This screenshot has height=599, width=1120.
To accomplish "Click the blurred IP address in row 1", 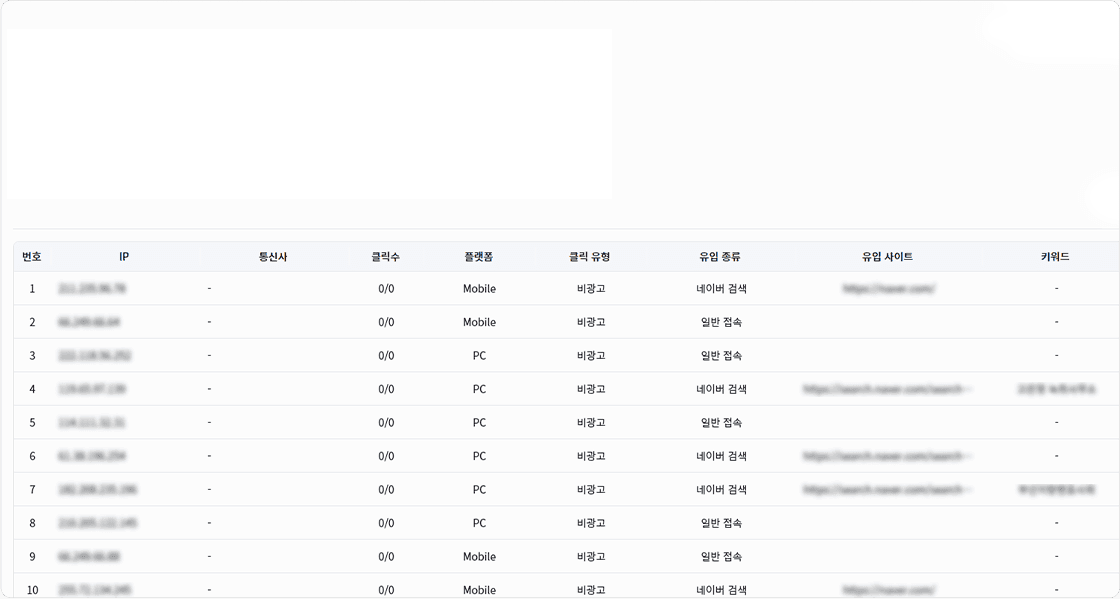I will (92, 289).
